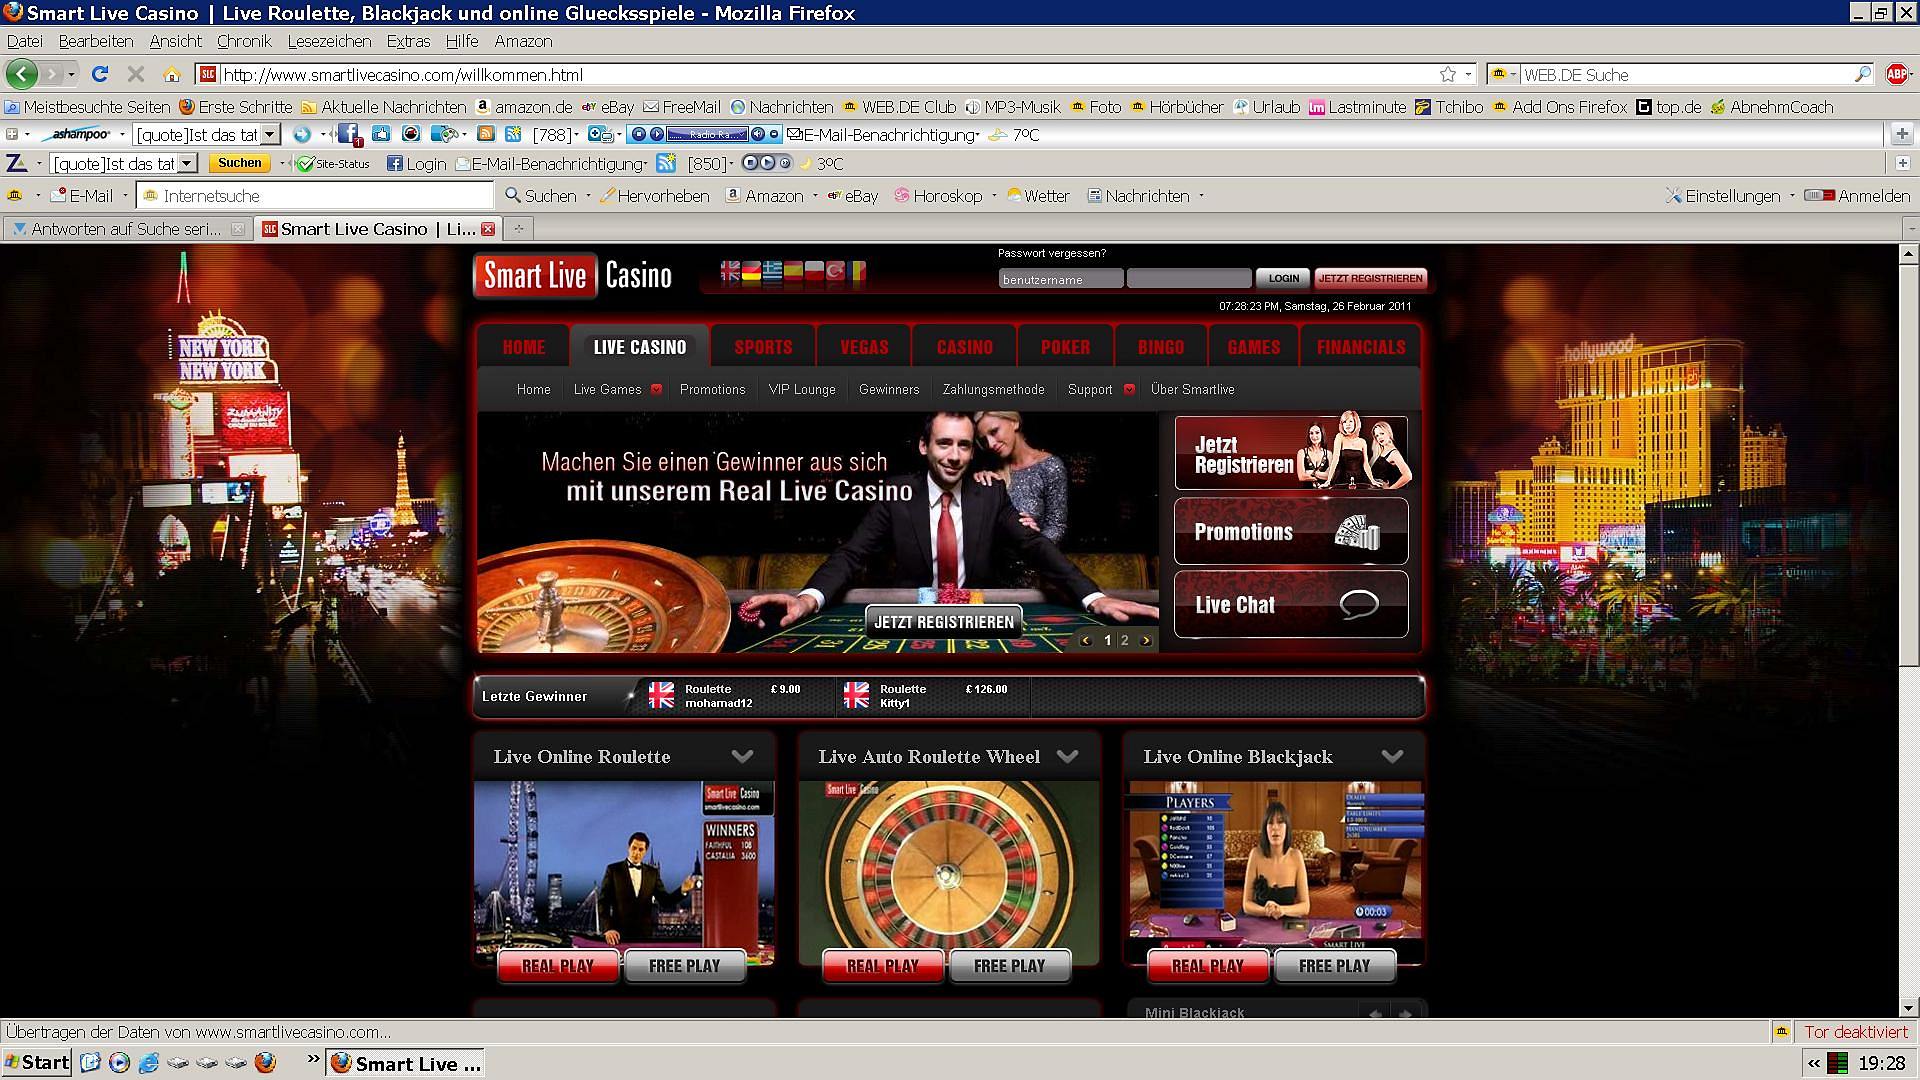
Task: Click the Stop loading X icon
Action: 136,74
